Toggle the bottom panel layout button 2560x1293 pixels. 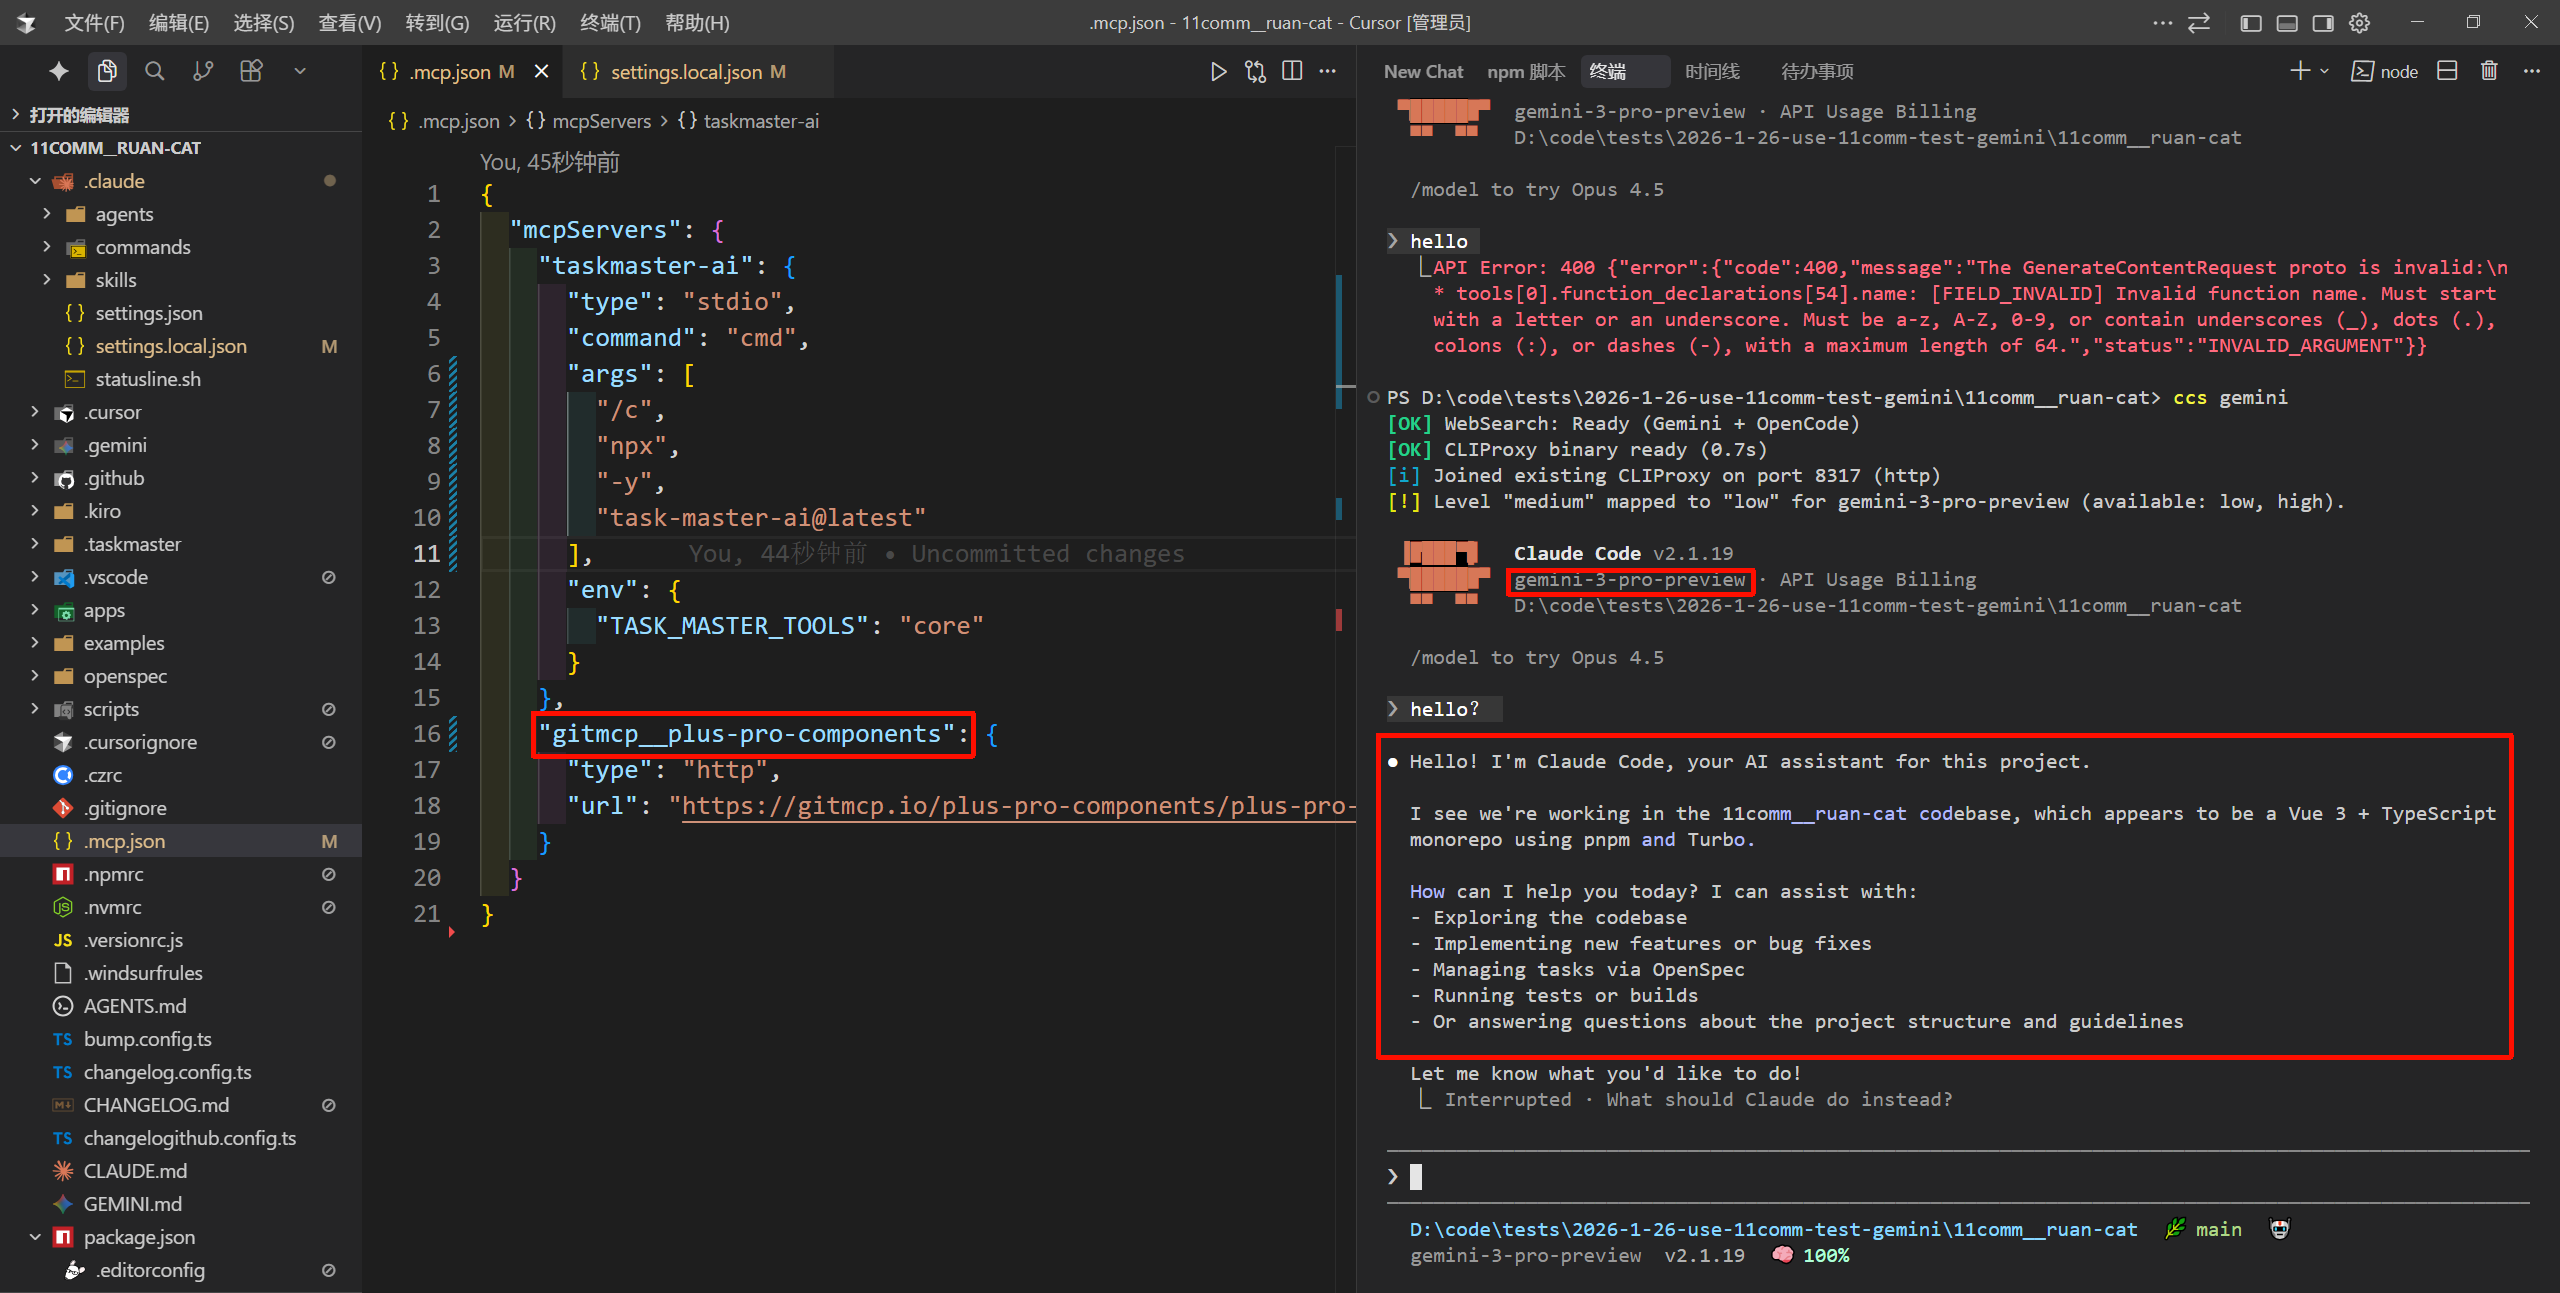[2287, 22]
